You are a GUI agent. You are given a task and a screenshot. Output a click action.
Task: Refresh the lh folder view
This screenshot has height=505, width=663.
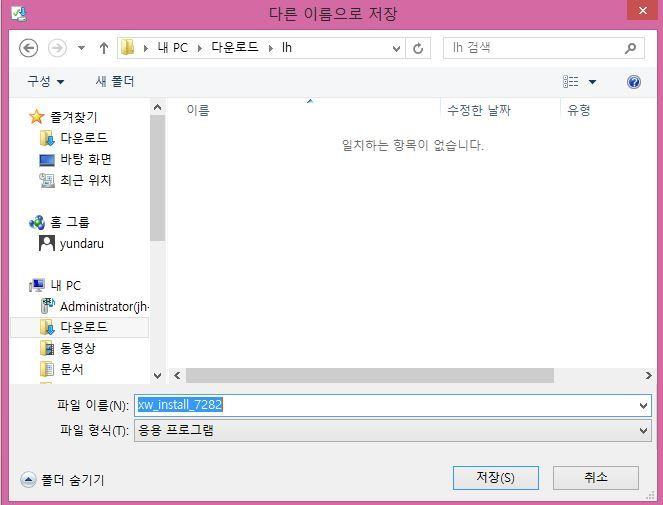tap(418, 48)
